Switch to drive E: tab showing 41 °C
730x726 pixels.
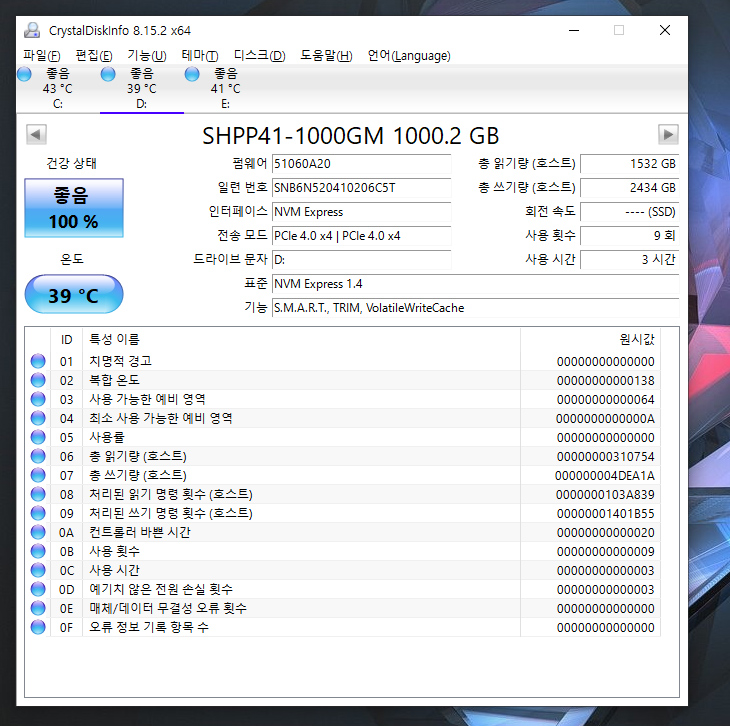pos(225,88)
